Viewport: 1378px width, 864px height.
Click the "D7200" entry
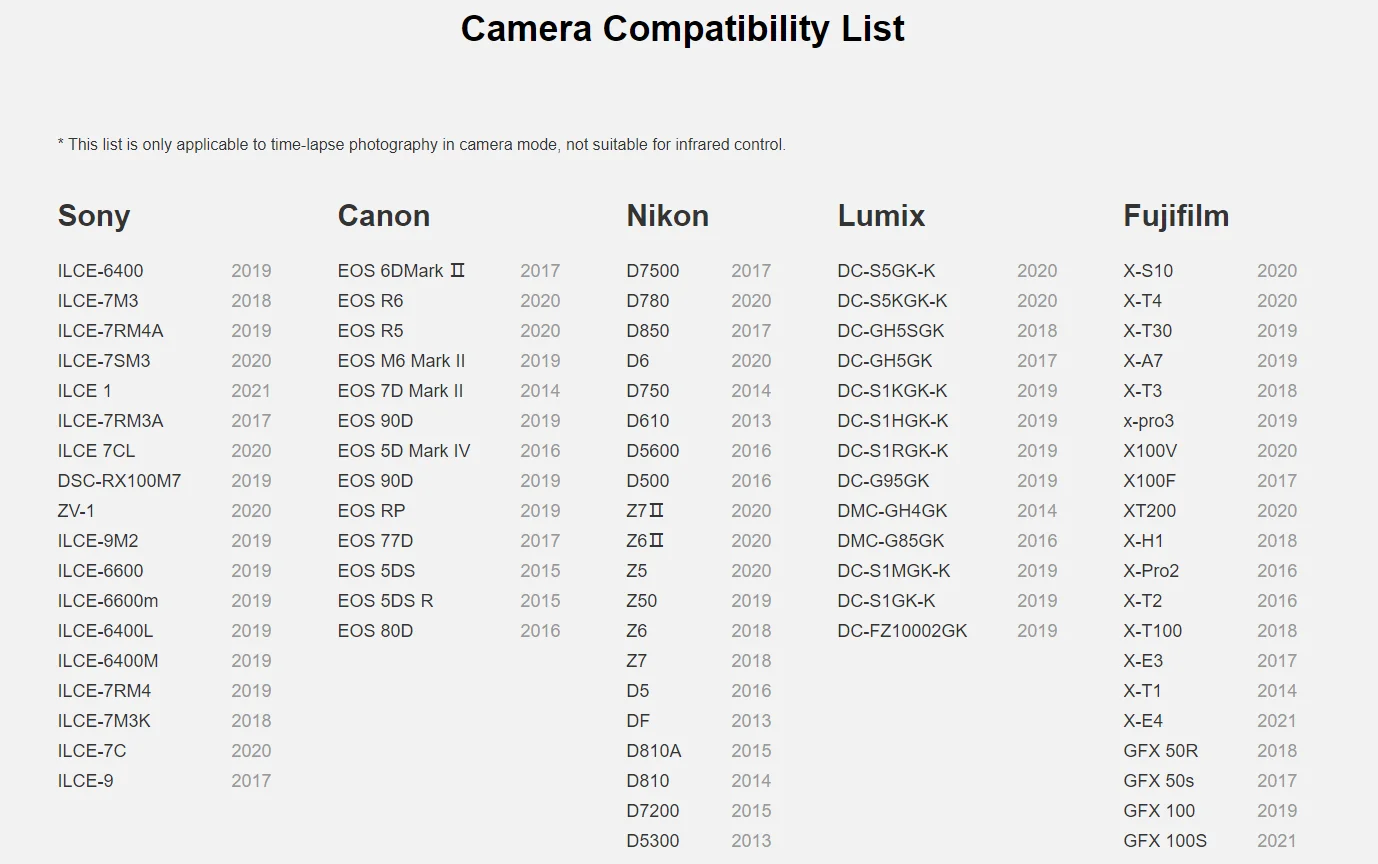(x=653, y=811)
